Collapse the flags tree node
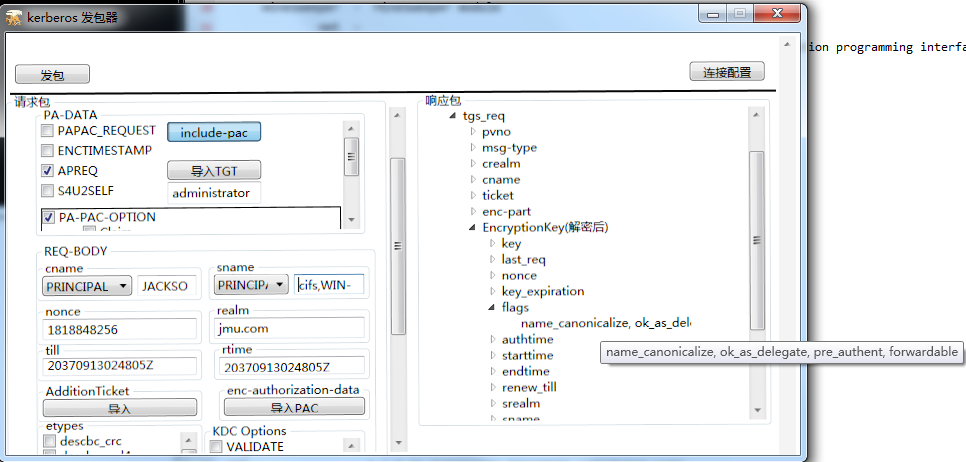 [x=492, y=307]
